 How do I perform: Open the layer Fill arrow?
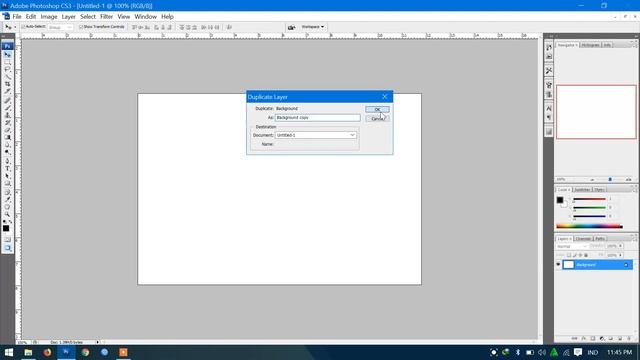pyautogui.click(x=620, y=255)
